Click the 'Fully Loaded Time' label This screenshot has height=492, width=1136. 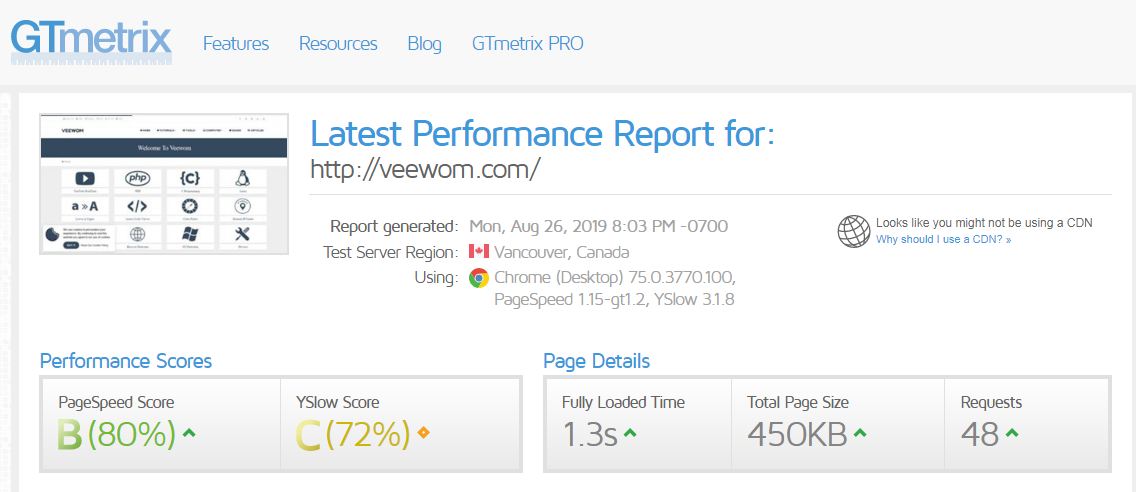click(x=623, y=402)
